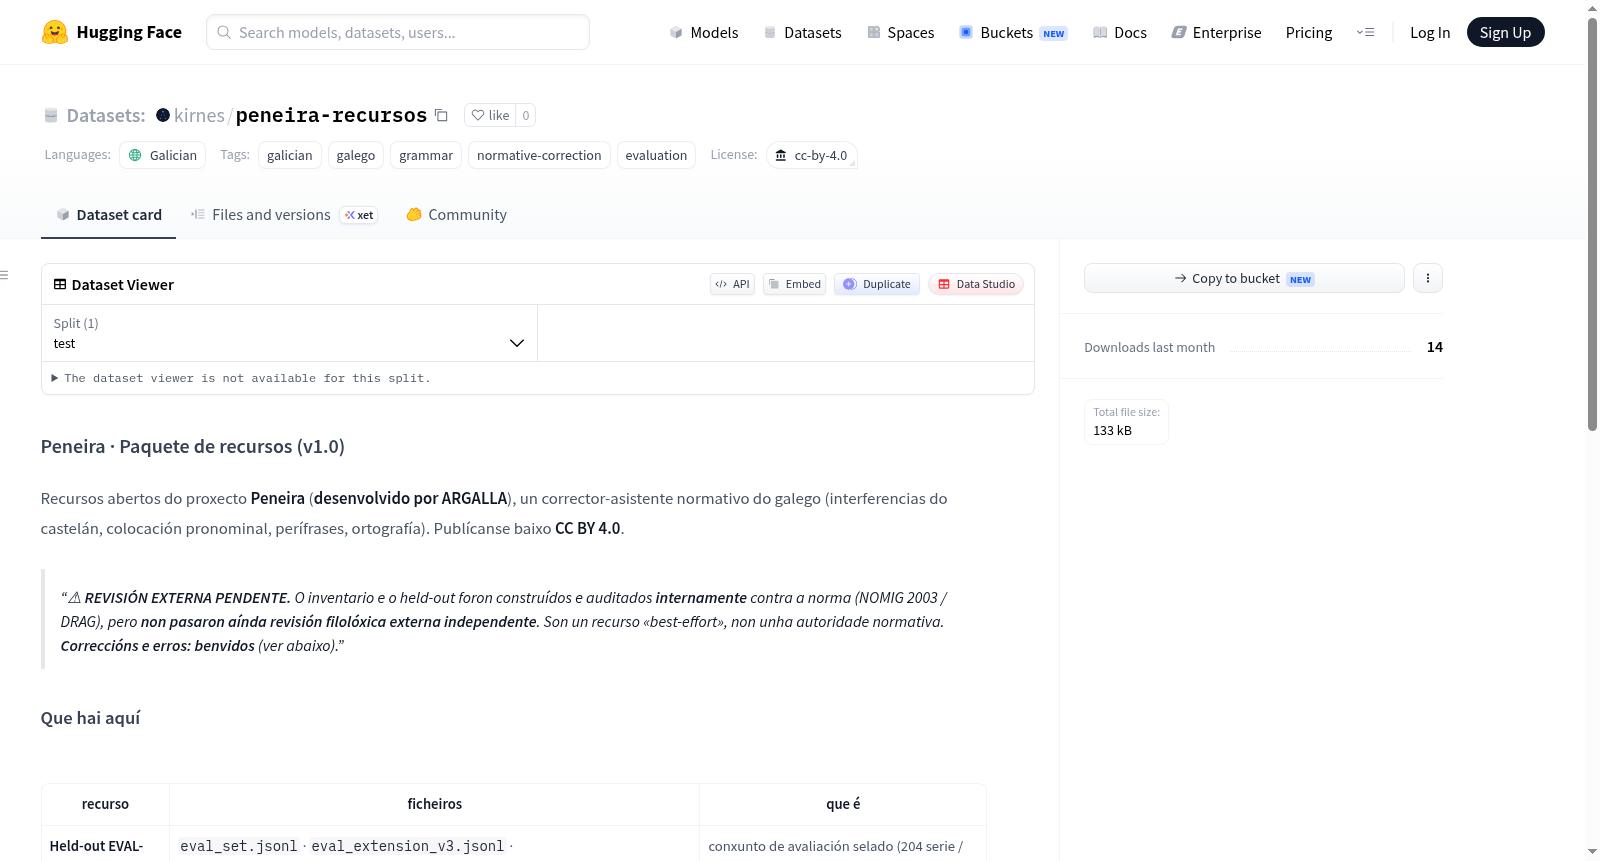Open the Buckets navigation item
Viewport: 1600px width, 861px height.
(x=1013, y=32)
